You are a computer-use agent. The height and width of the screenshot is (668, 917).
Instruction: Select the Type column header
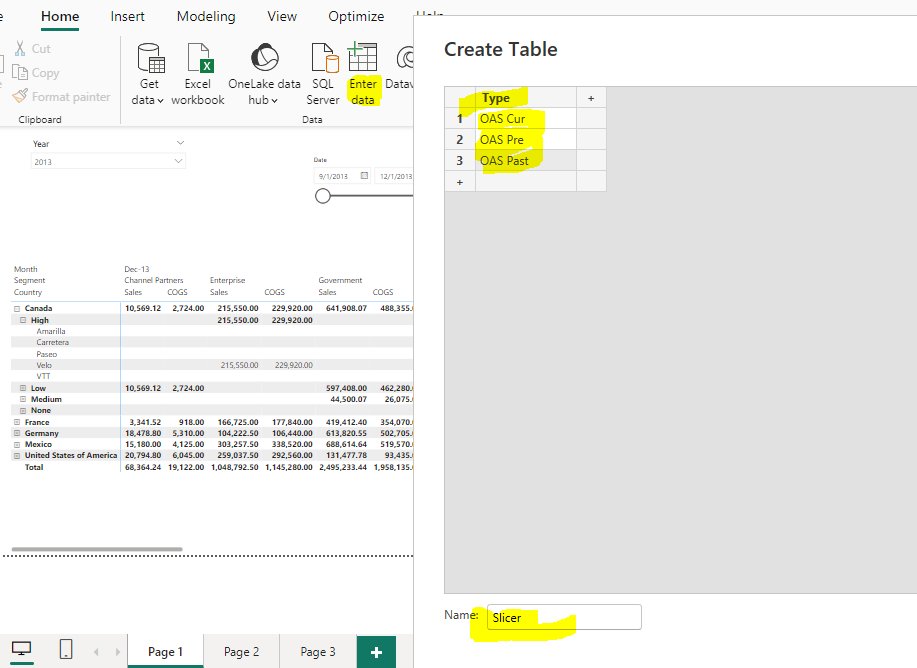pos(526,98)
